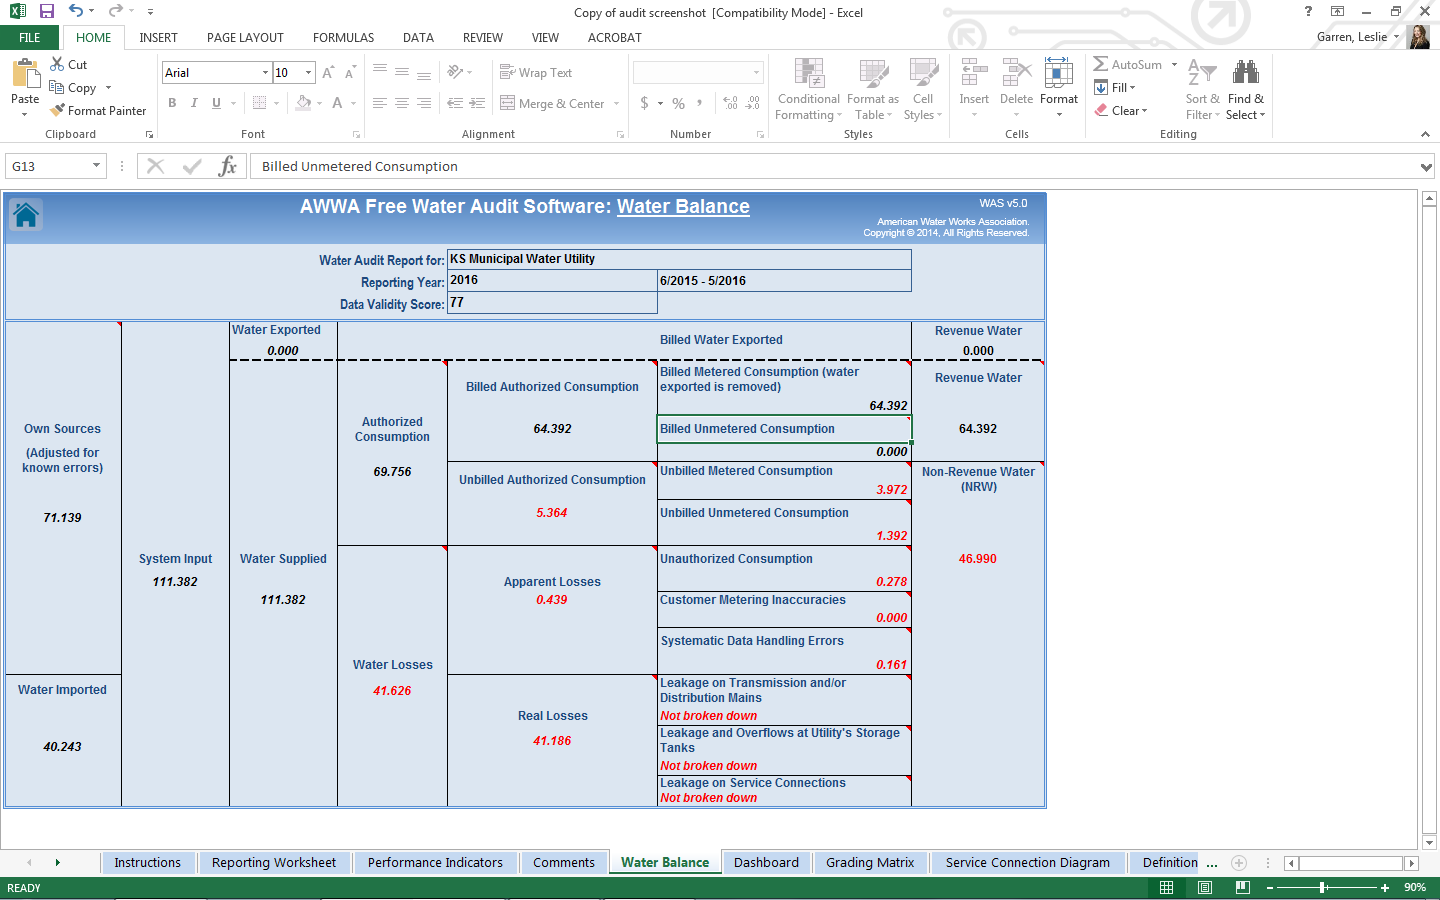Viewport: 1440px width, 900px height.
Task: Switch to INSERT ribbon tab
Action: pos(158,37)
